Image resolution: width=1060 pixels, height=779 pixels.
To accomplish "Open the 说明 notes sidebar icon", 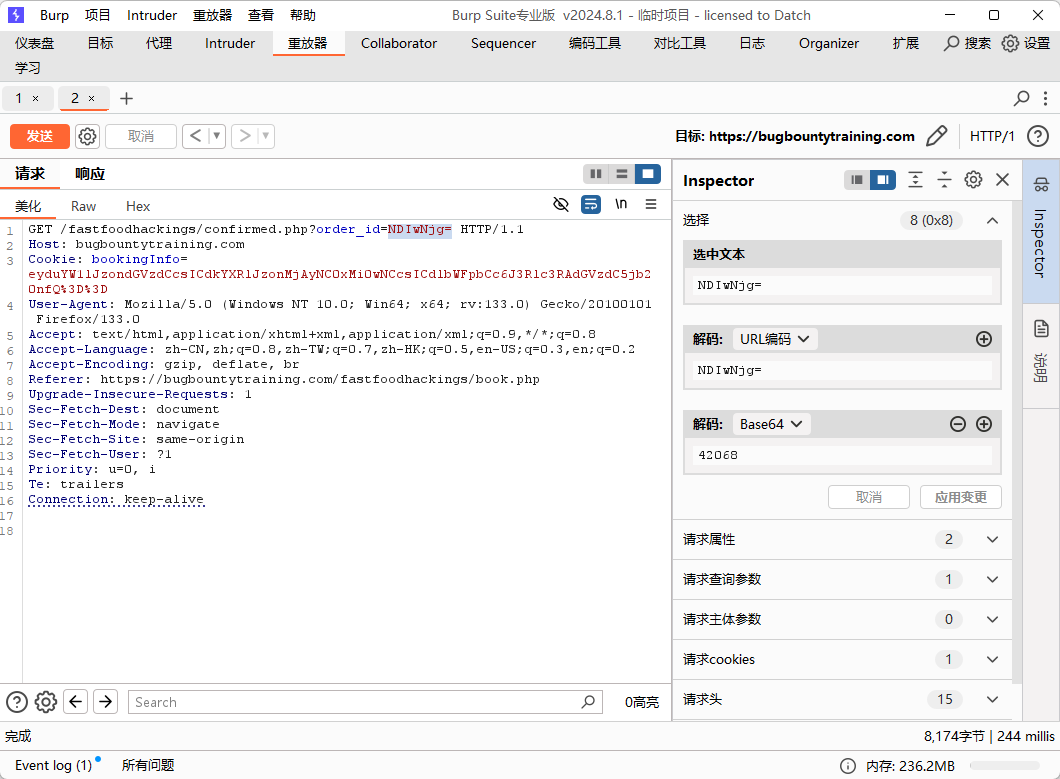I will [x=1041, y=329].
